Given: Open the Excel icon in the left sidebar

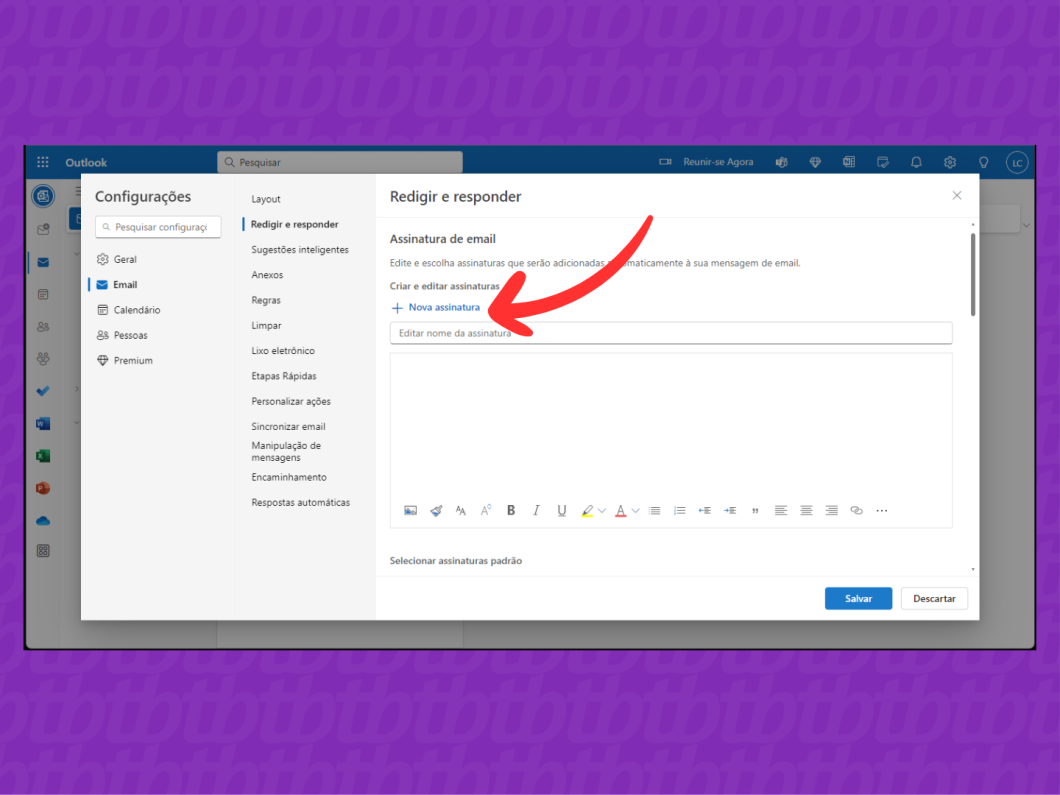Looking at the screenshot, I should [43, 455].
